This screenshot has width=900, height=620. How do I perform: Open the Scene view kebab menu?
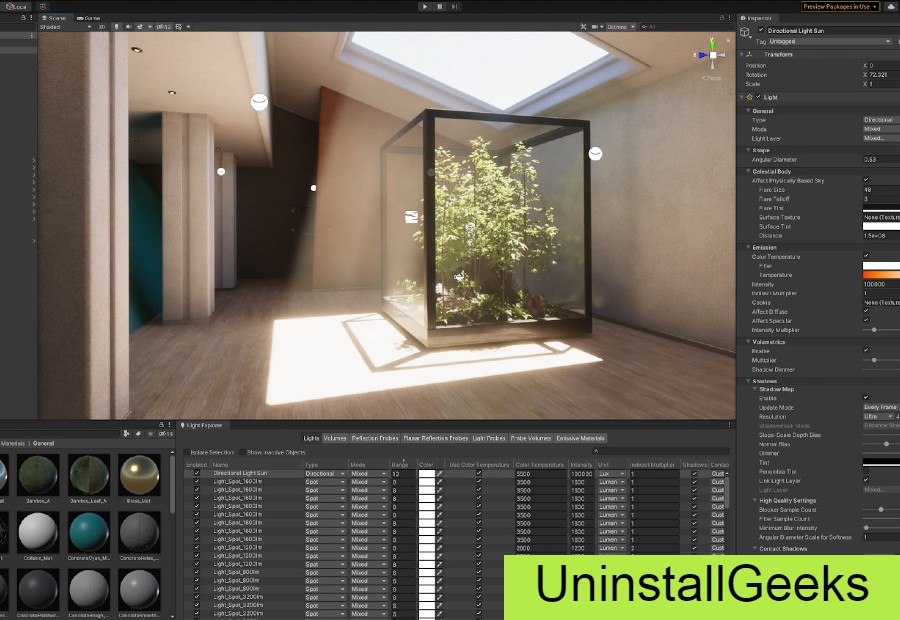pos(730,18)
